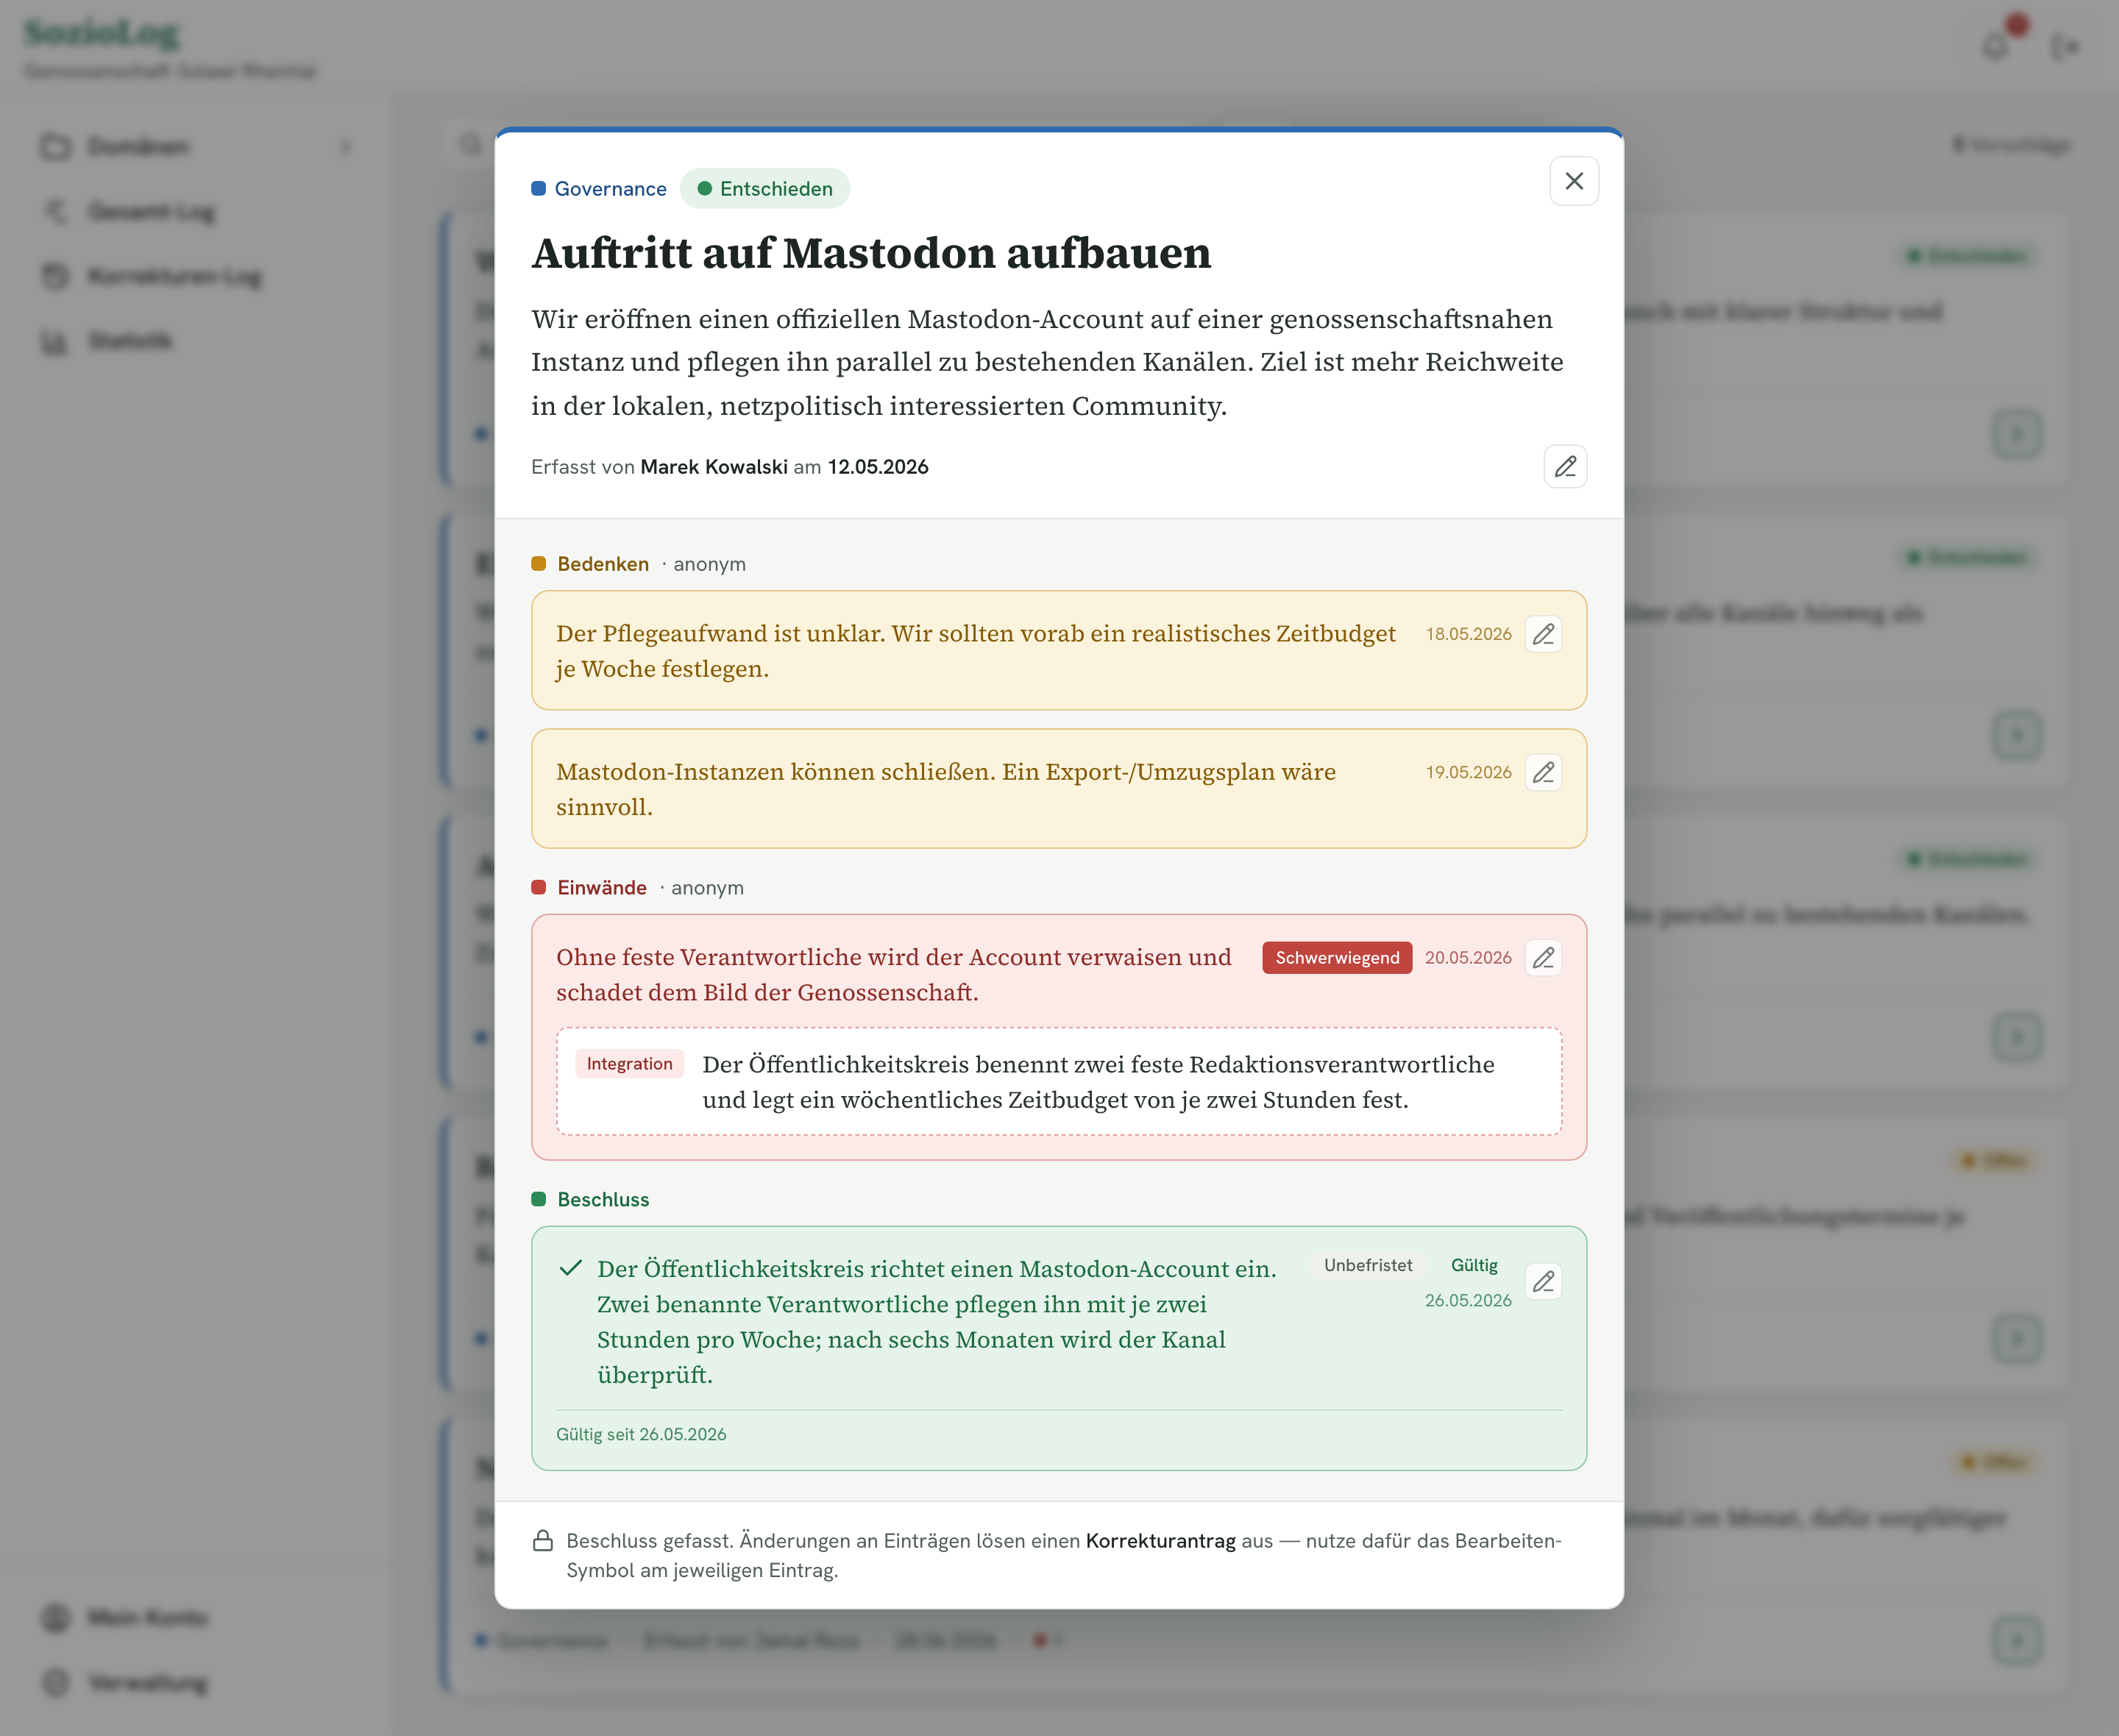Click the Unbefristet label

pos(1368,1265)
